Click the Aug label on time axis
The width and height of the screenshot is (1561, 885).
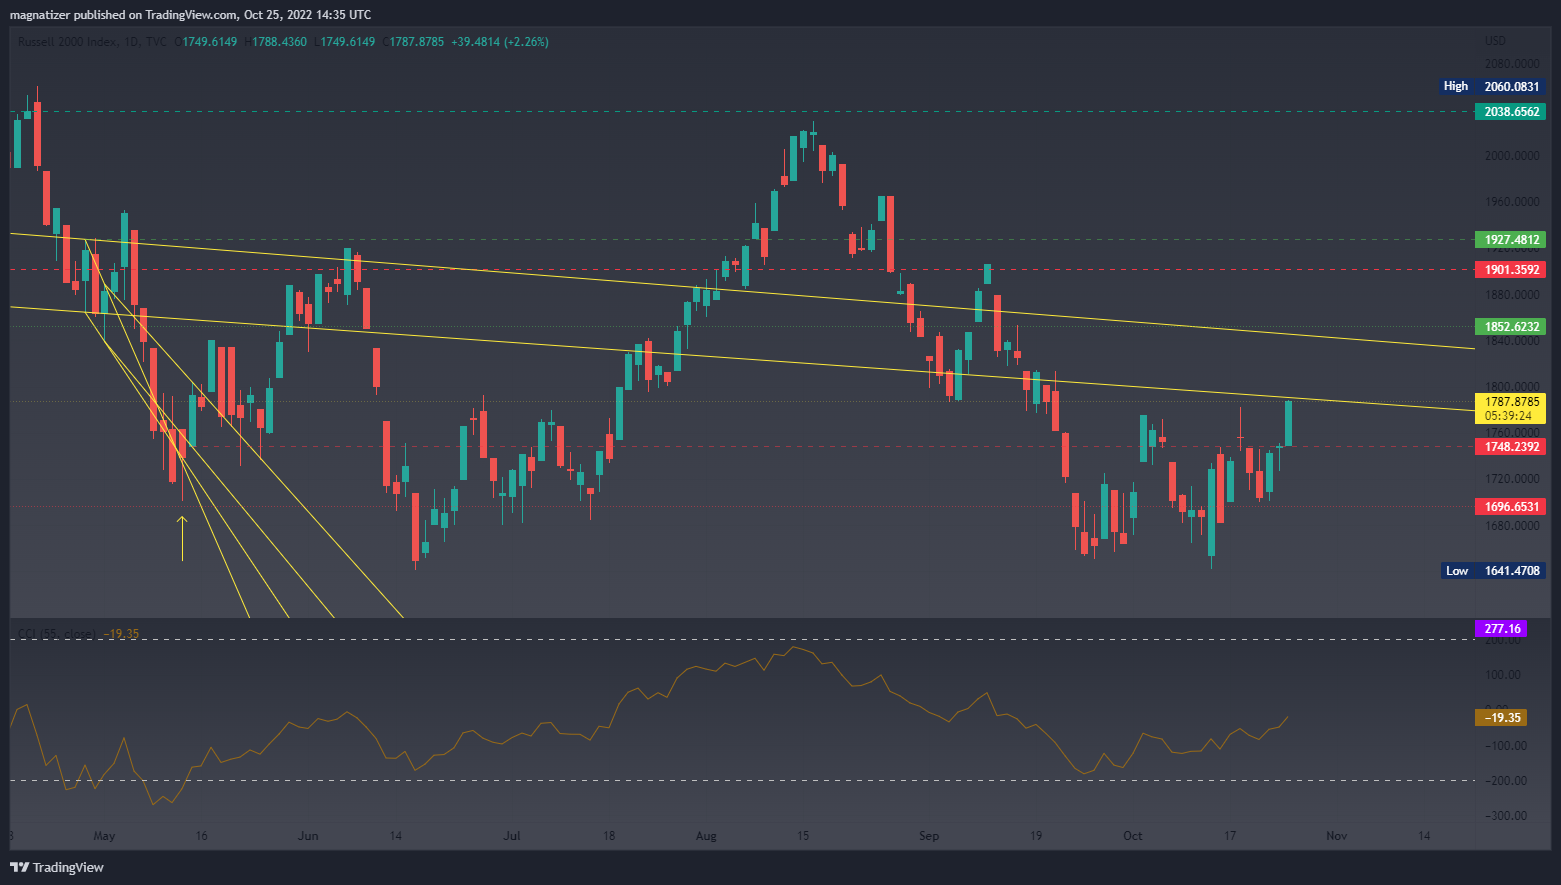pos(706,836)
